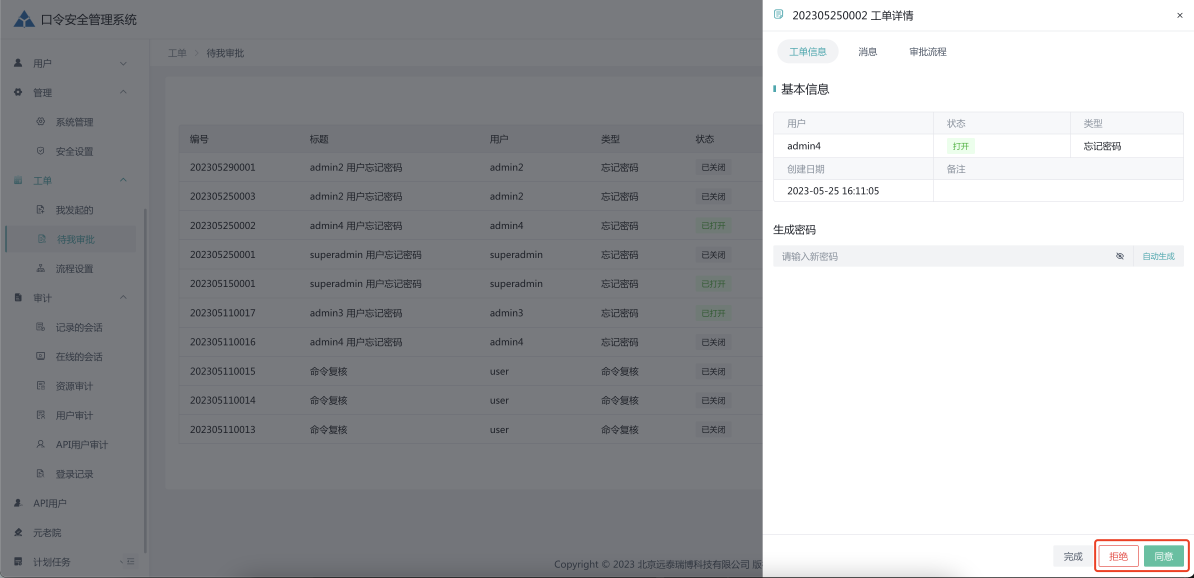Viewport: 1194px width, 578px height.
Task: Click the 登录记录 icon in the sidebar
Action: (40, 473)
